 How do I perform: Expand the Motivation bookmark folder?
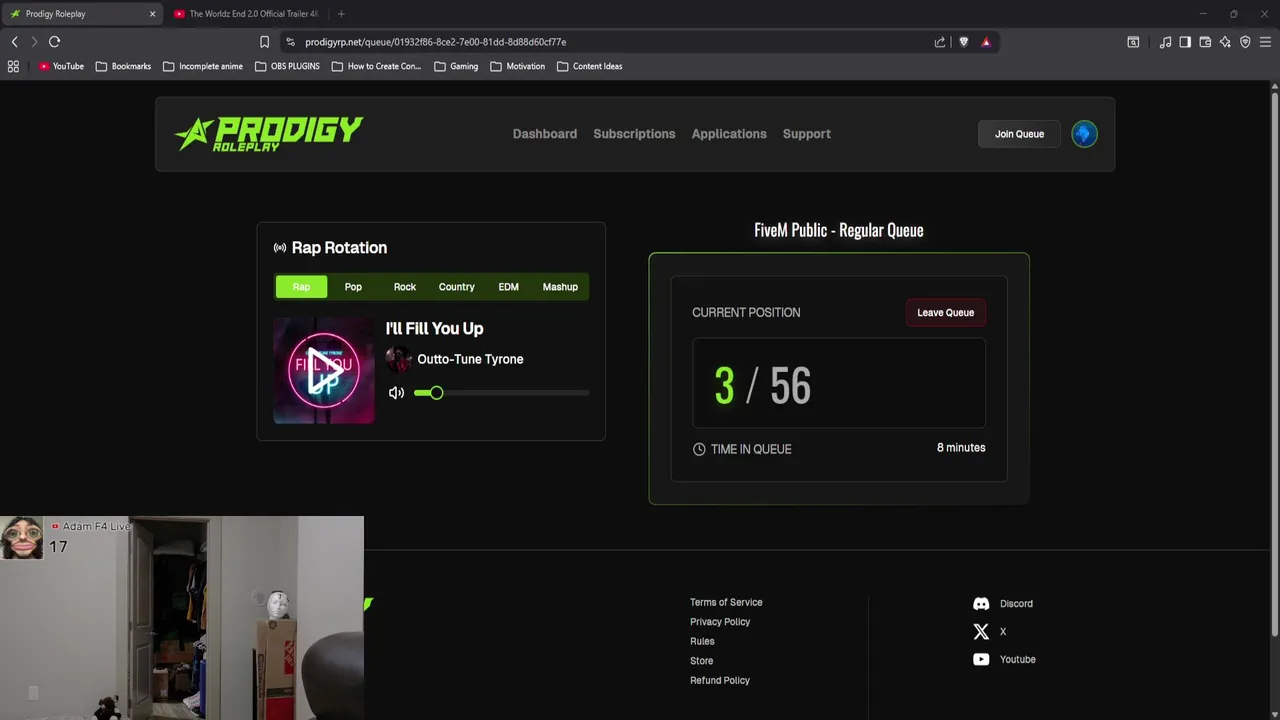[518, 66]
